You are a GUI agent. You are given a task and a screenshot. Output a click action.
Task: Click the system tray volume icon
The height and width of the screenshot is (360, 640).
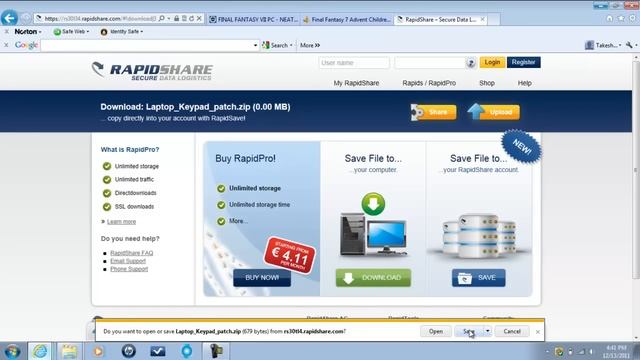tap(591, 351)
